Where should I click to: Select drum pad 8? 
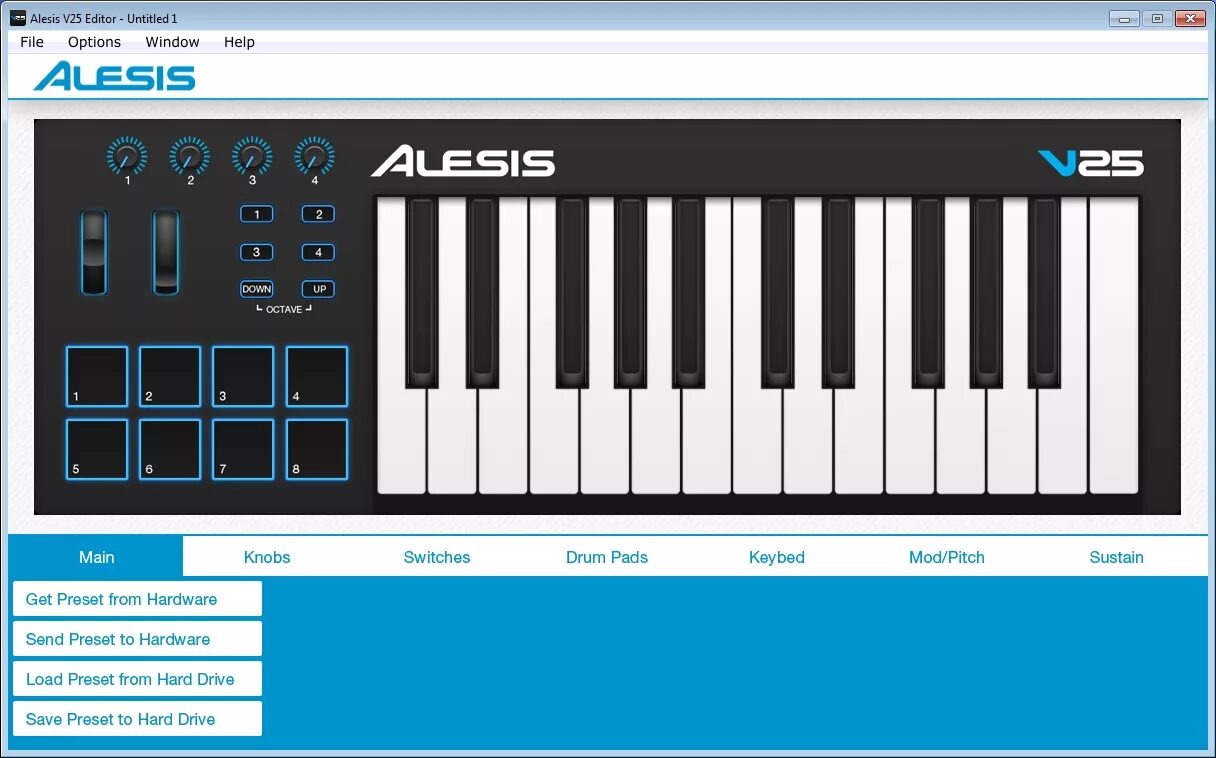pyautogui.click(x=317, y=449)
